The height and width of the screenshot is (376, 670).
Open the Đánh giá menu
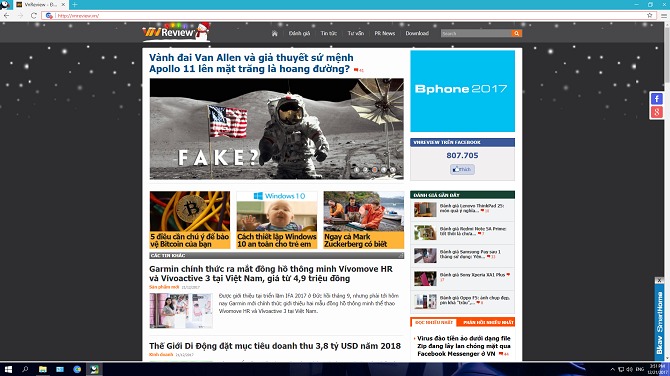tap(299, 33)
